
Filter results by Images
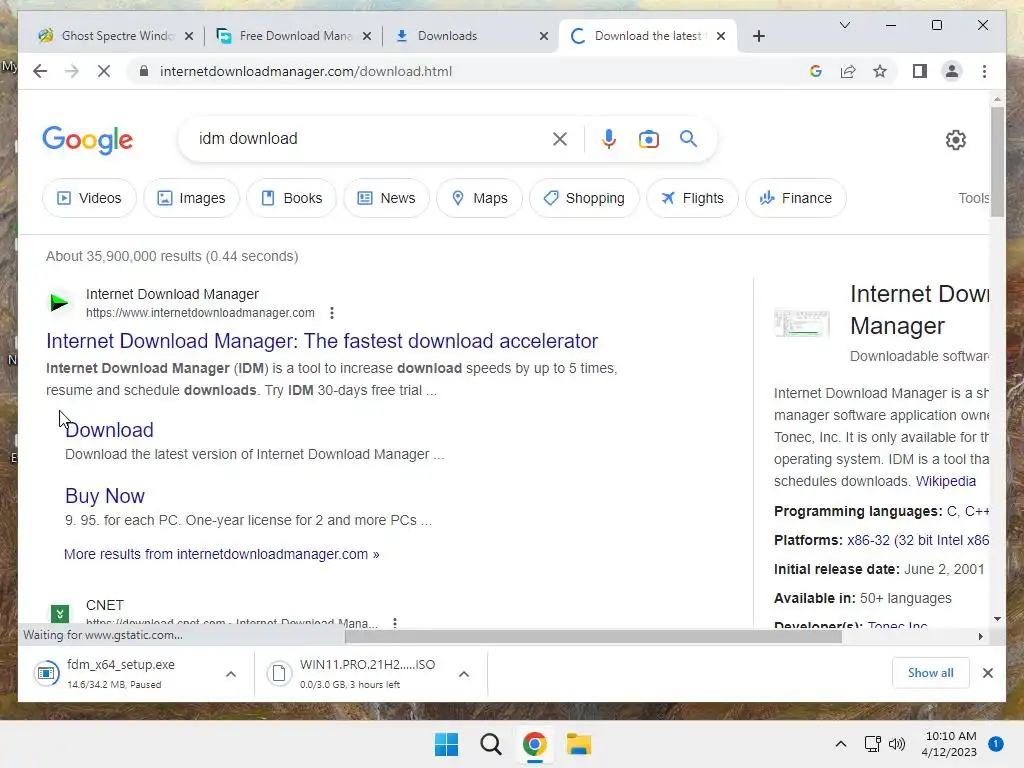coord(191,198)
